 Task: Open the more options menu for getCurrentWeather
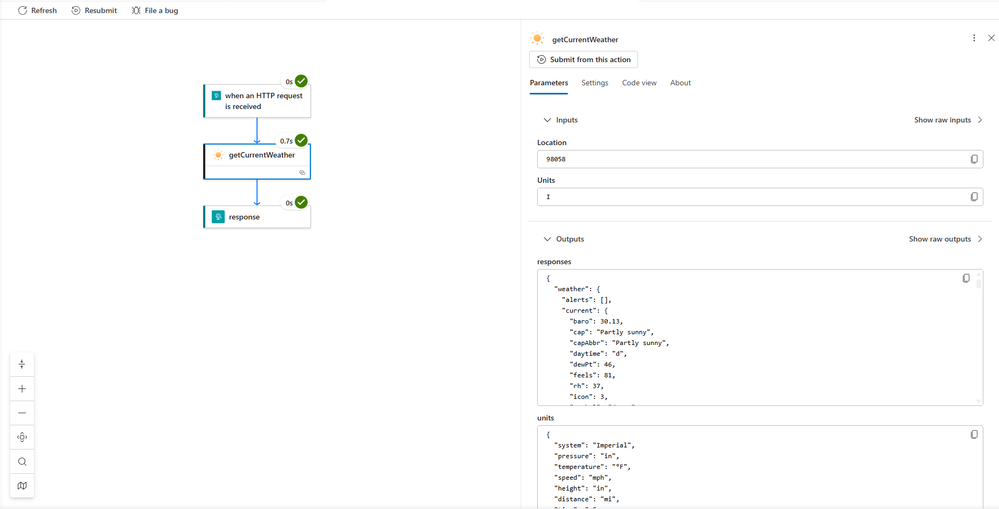tap(974, 38)
